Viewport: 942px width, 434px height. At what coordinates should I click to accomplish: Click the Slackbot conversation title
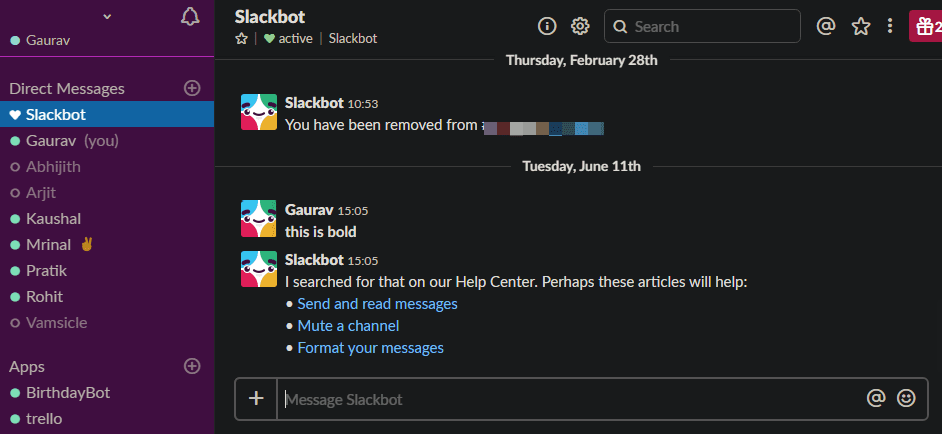[x=270, y=16]
